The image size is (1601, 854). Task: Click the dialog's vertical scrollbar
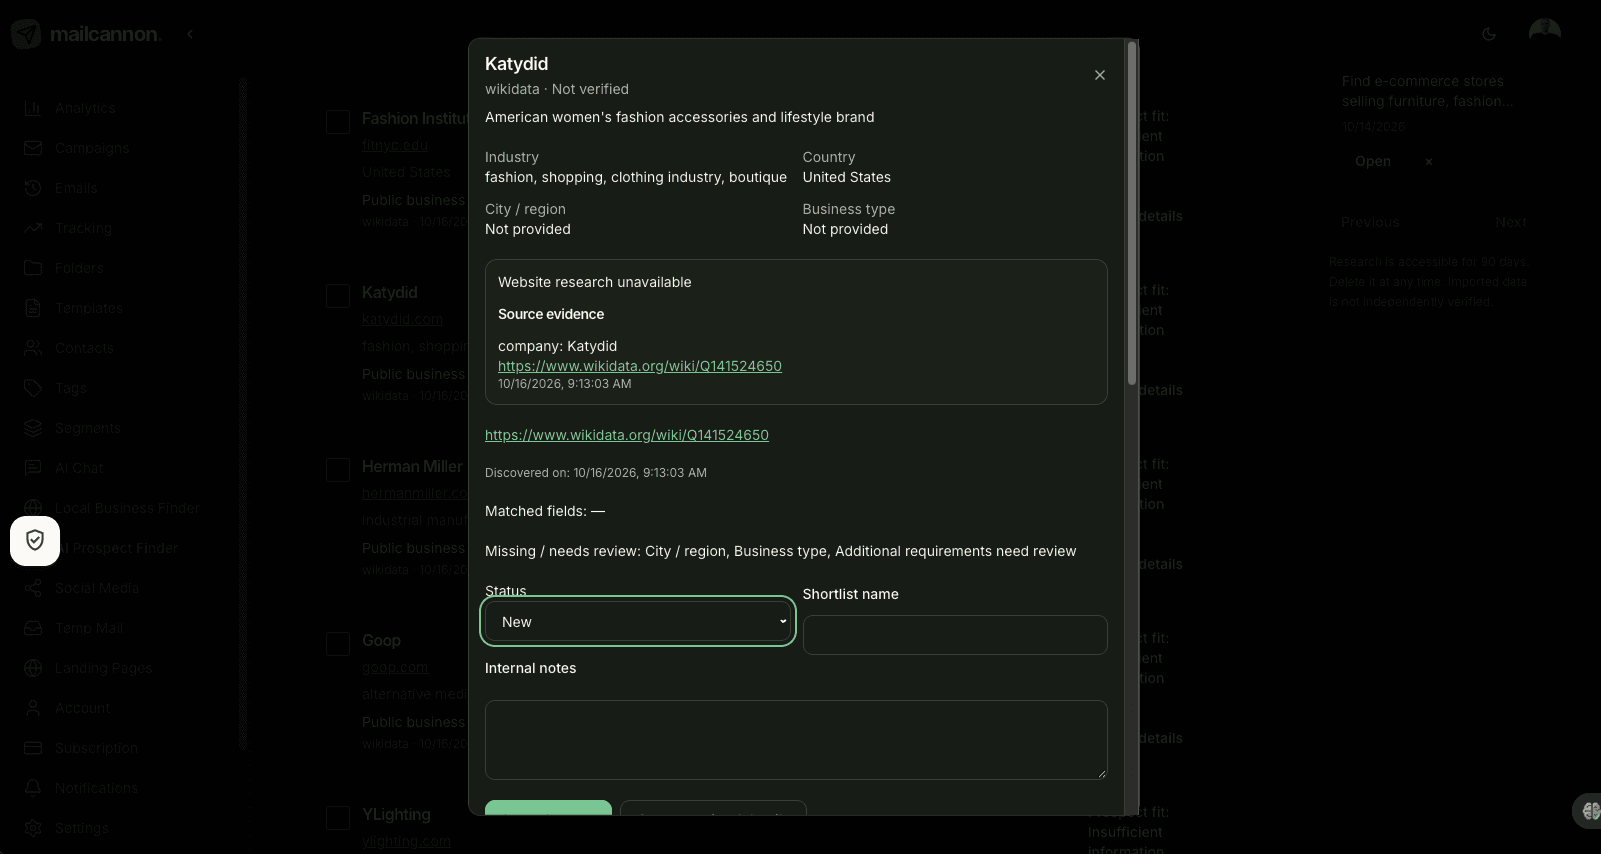[1132, 212]
